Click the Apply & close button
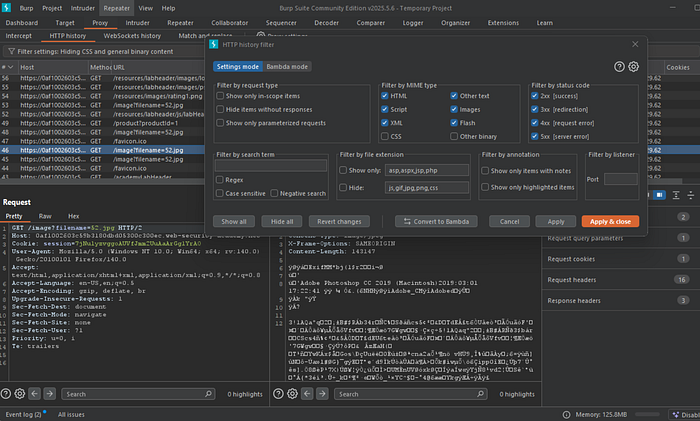700x421 pixels. (608, 221)
